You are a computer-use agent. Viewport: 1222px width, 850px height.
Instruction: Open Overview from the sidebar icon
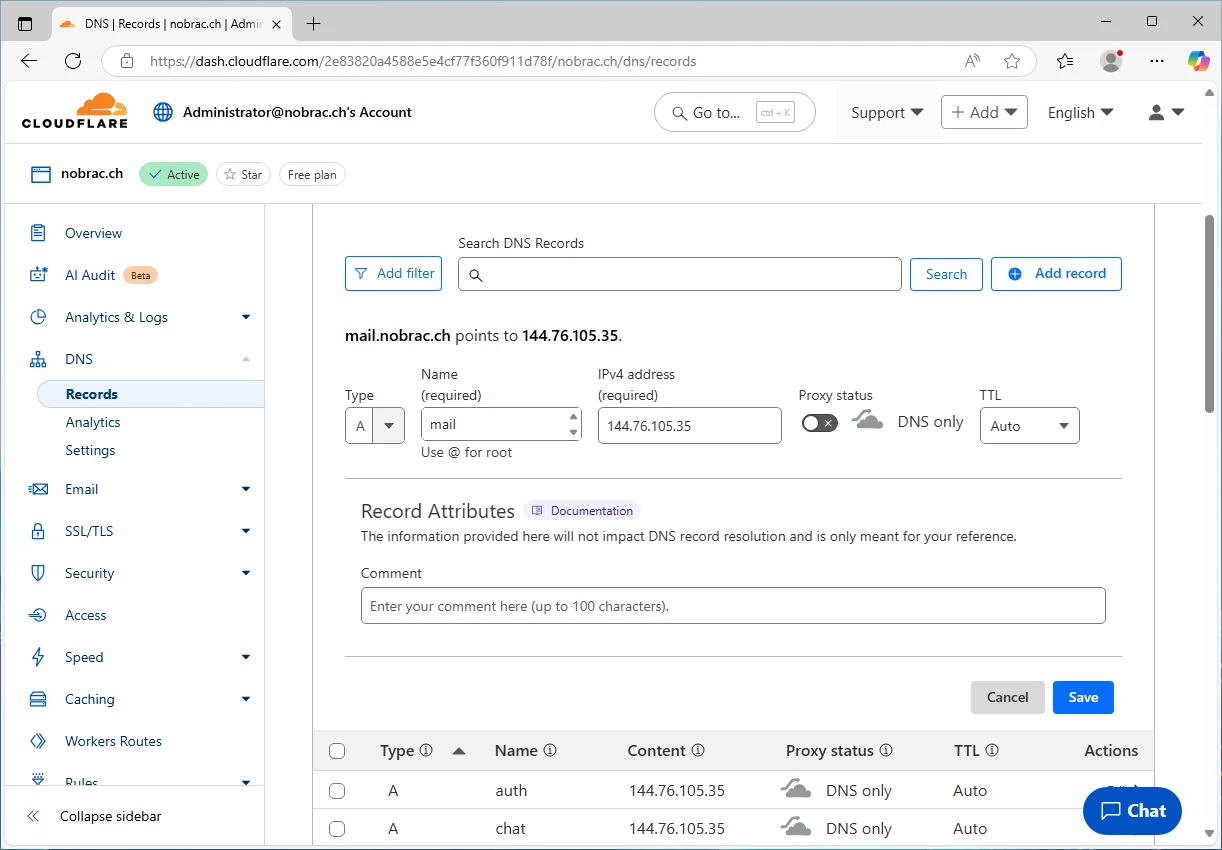38,233
